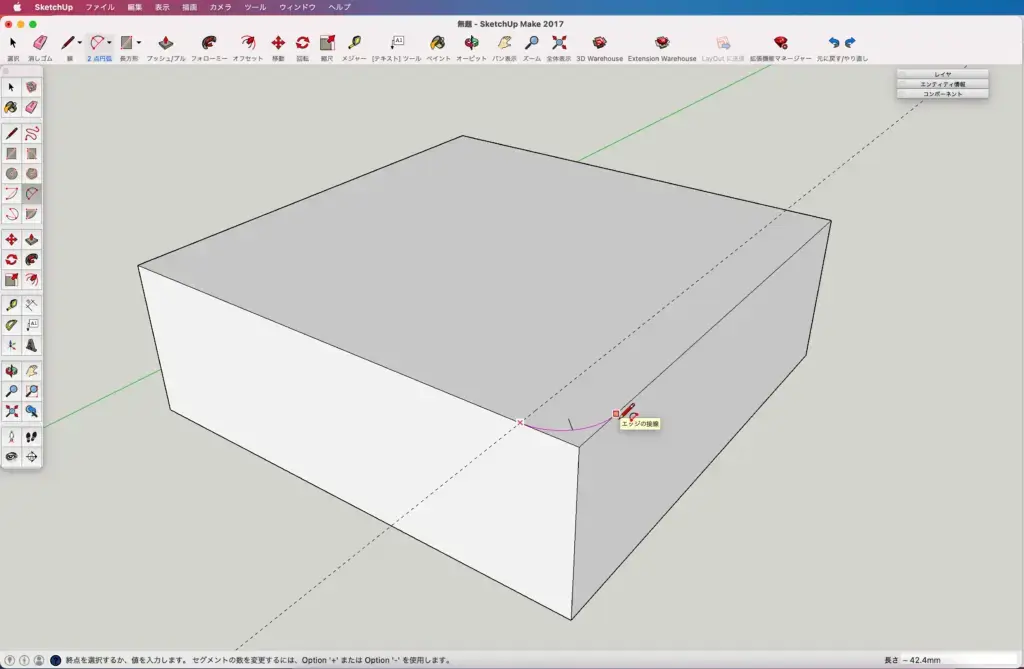Pick the Dimensions tool in left palette
Image resolution: width=1024 pixels, height=669 pixels.
[31, 305]
